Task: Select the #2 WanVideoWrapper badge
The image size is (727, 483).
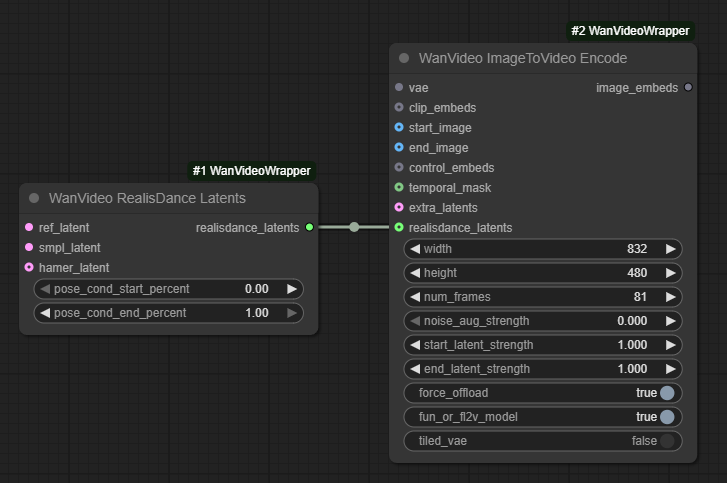Action: tap(630, 31)
